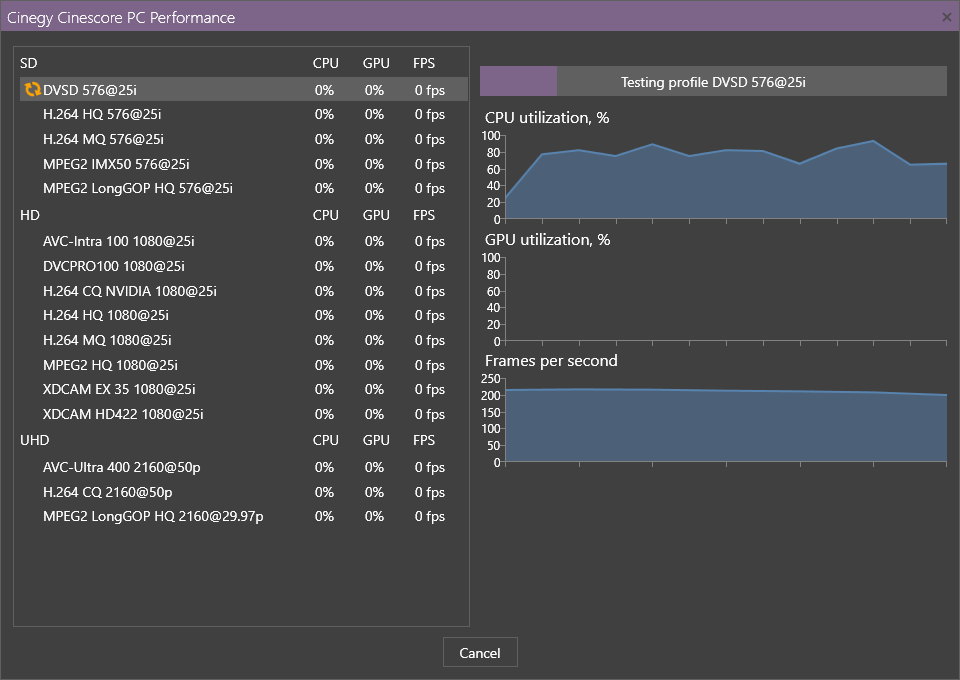Click the GPU column header in HD section
This screenshot has height=680, width=960.
(376, 215)
